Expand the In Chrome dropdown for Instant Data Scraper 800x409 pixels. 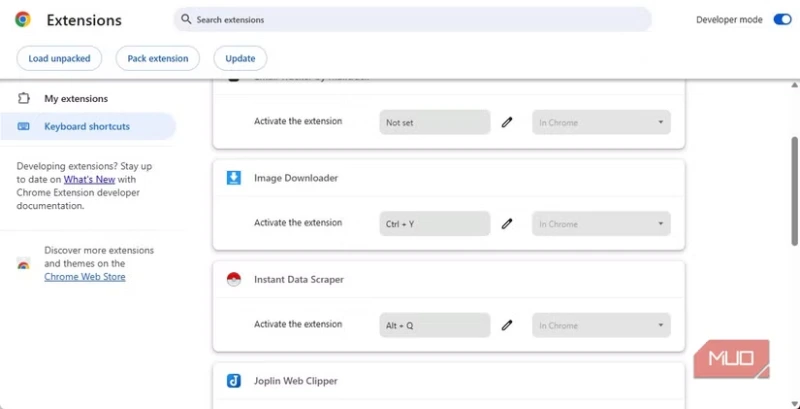601,325
